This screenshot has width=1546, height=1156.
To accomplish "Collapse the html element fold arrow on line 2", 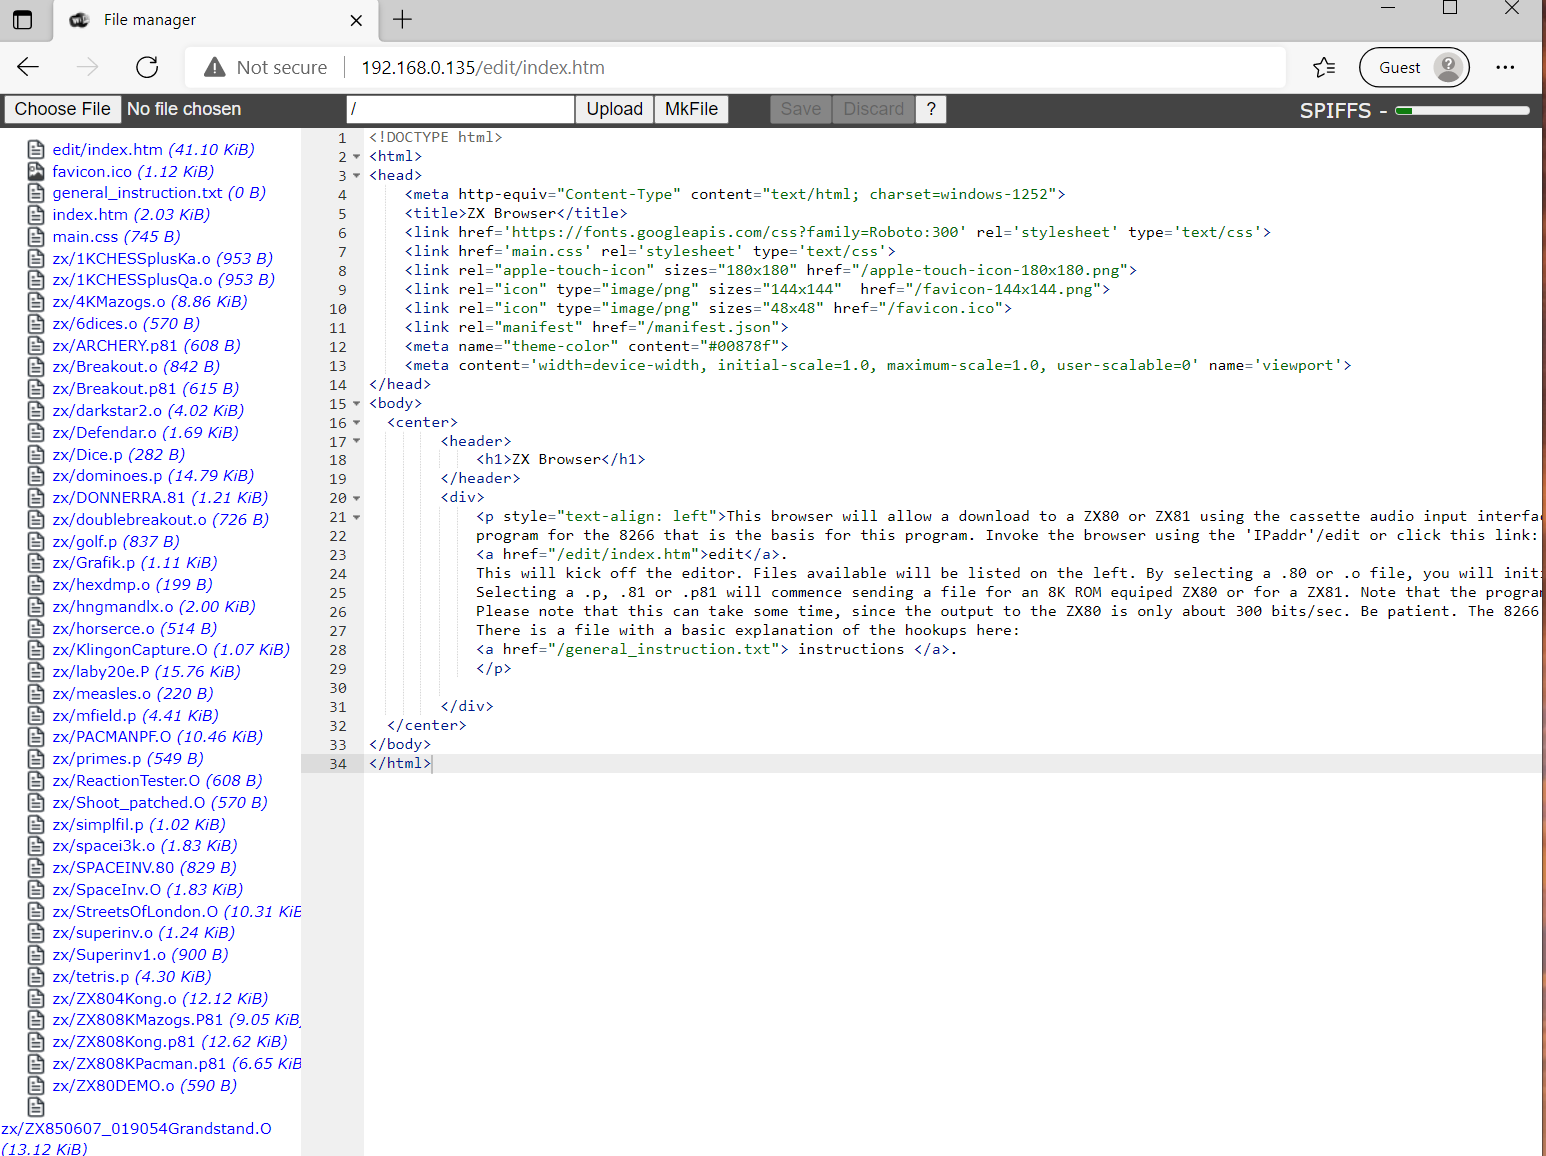I will 357,156.
